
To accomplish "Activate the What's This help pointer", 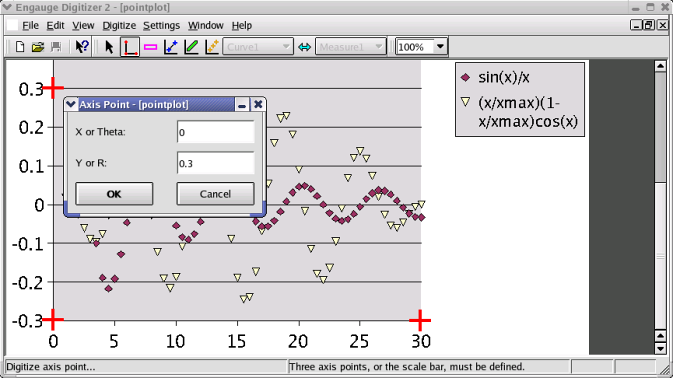I will pos(82,47).
